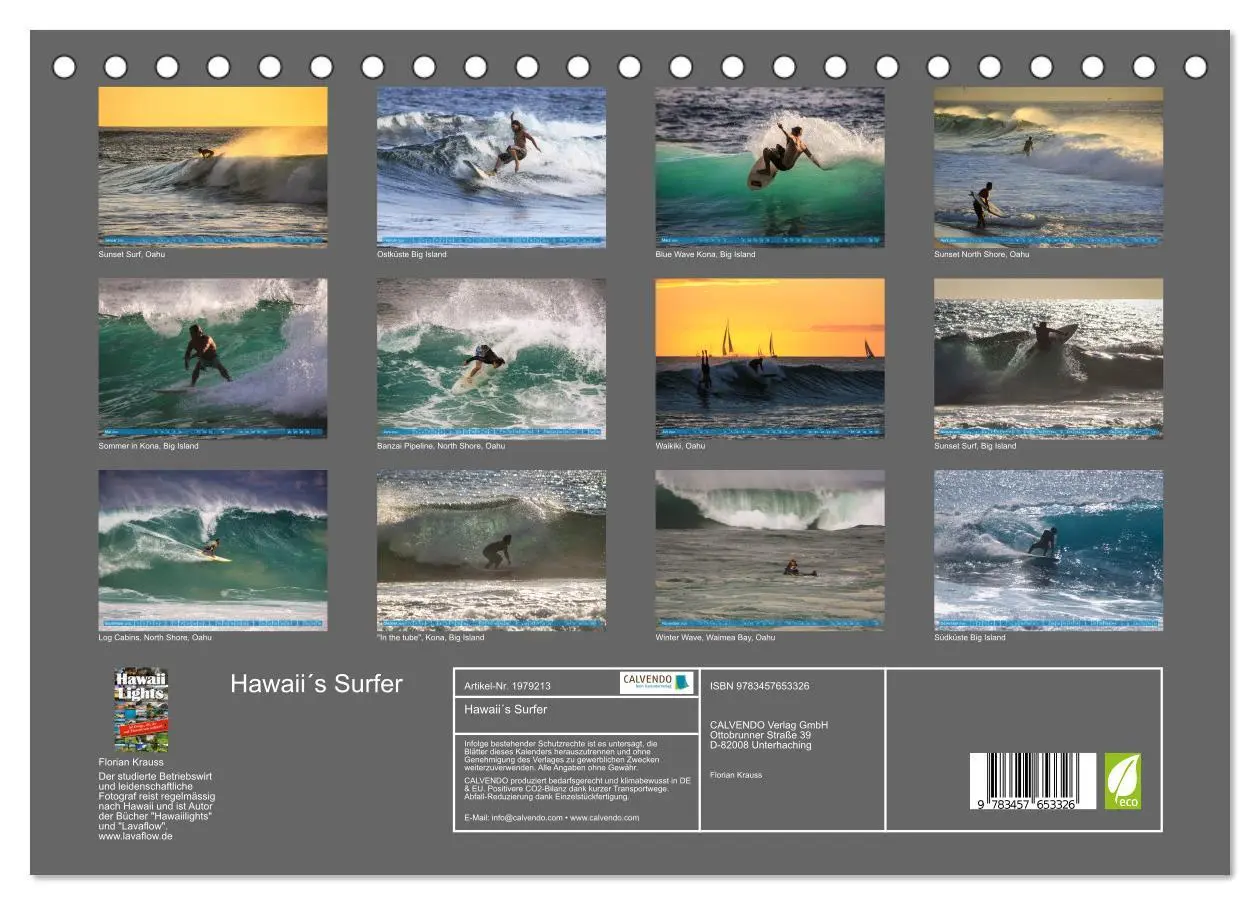This screenshot has width=1260, height=905.
Task: Select the "D-82008 Unterhaching" text
Action: coord(760,745)
